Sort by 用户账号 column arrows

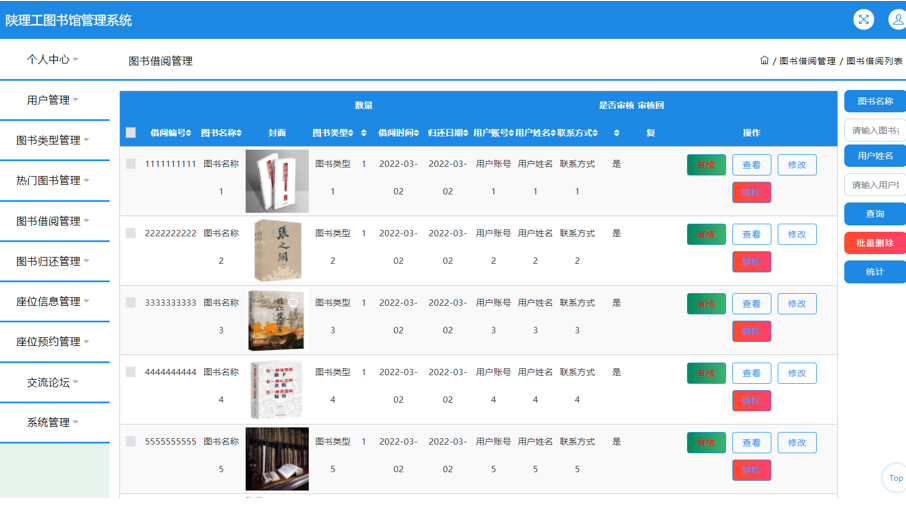511,133
